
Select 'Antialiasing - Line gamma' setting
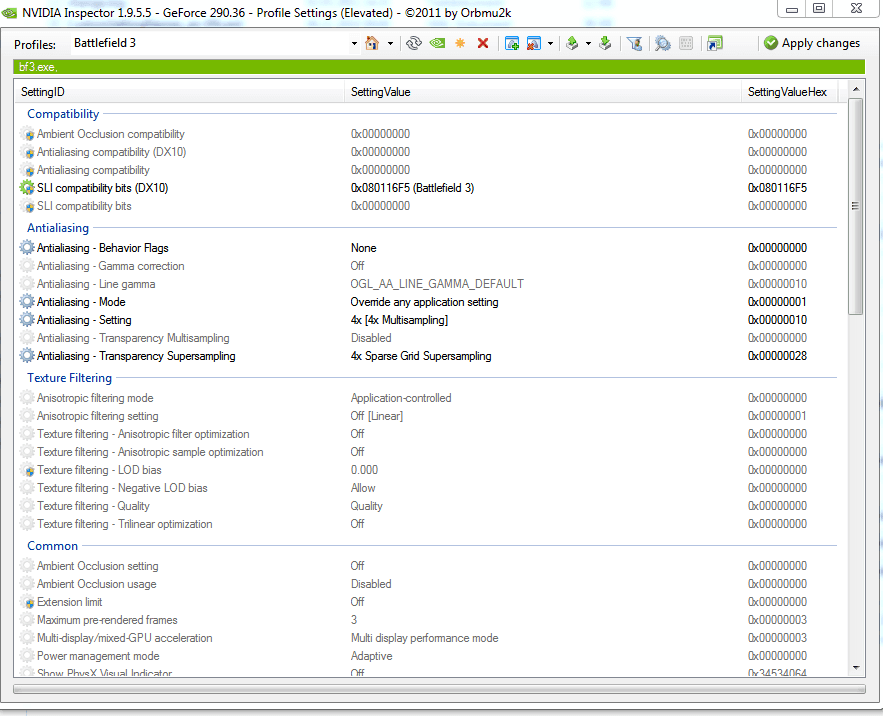96,284
